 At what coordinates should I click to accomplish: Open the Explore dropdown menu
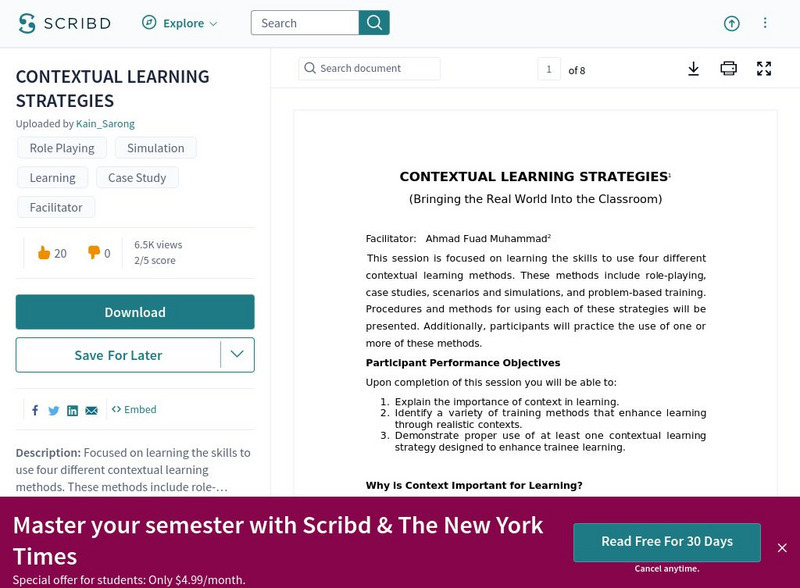(x=180, y=23)
